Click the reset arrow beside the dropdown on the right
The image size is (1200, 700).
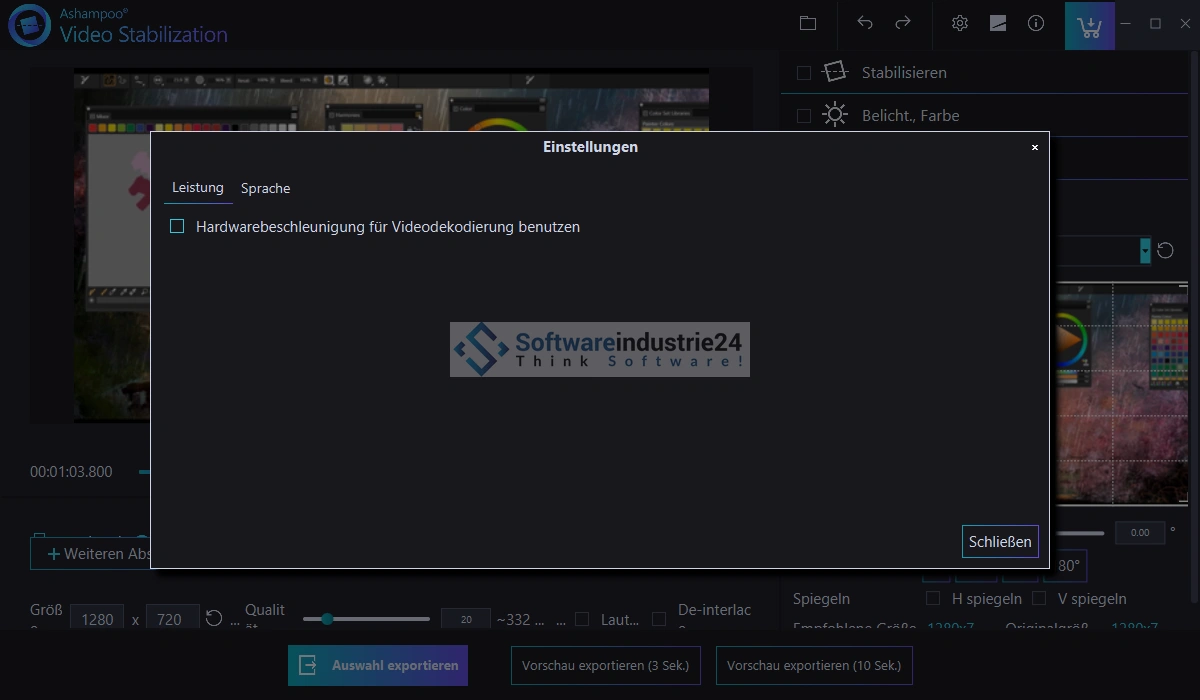(1165, 250)
